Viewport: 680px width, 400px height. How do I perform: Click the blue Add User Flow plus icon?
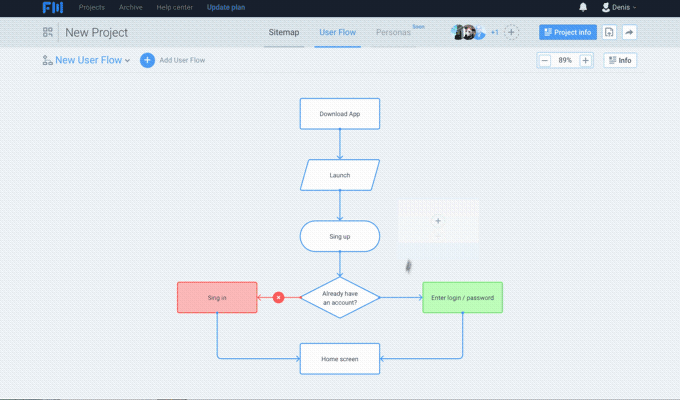[147, 60]
